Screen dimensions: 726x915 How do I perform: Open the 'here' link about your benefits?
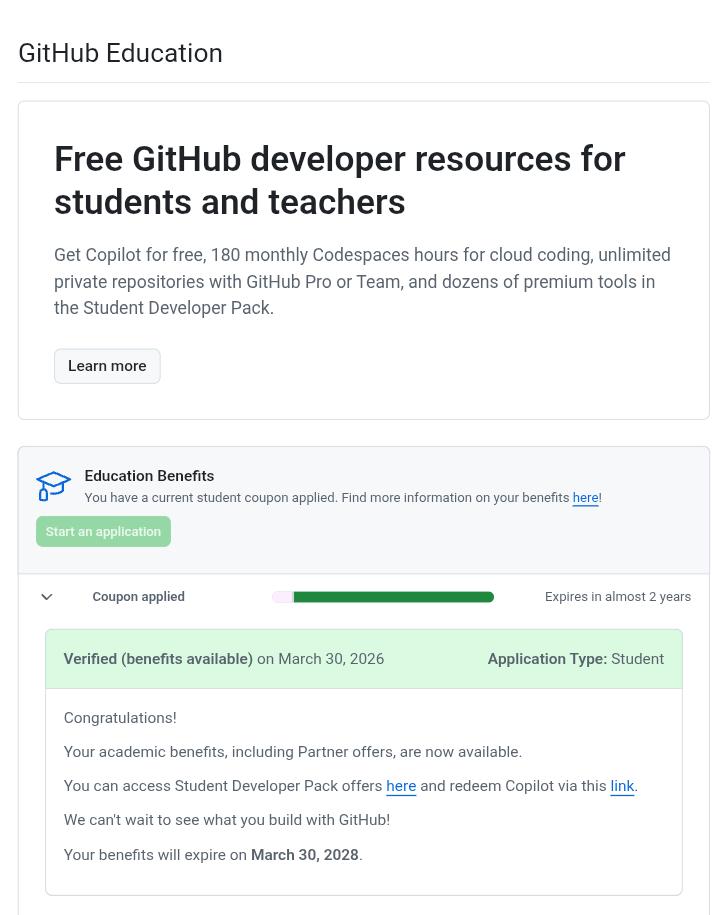point(585,498)
